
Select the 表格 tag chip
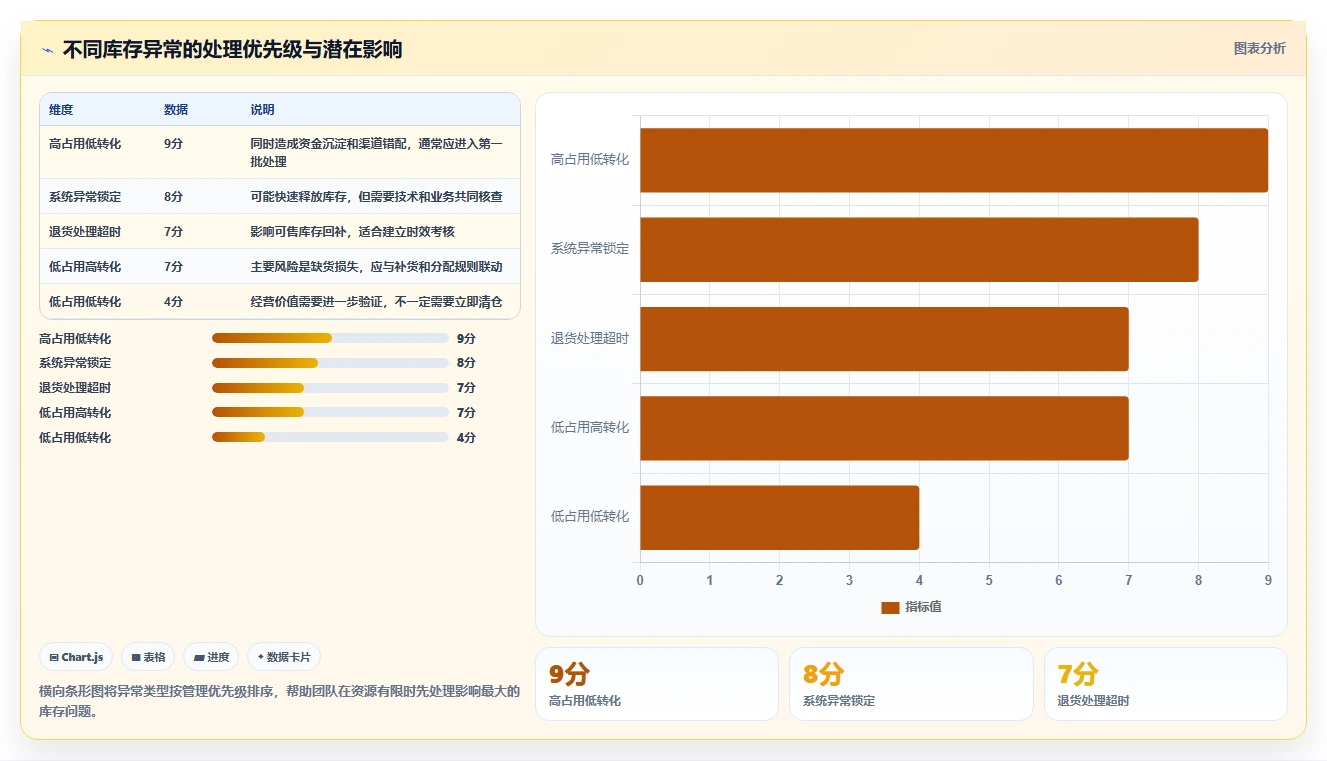pyautogui.click(x=148, y=657)
